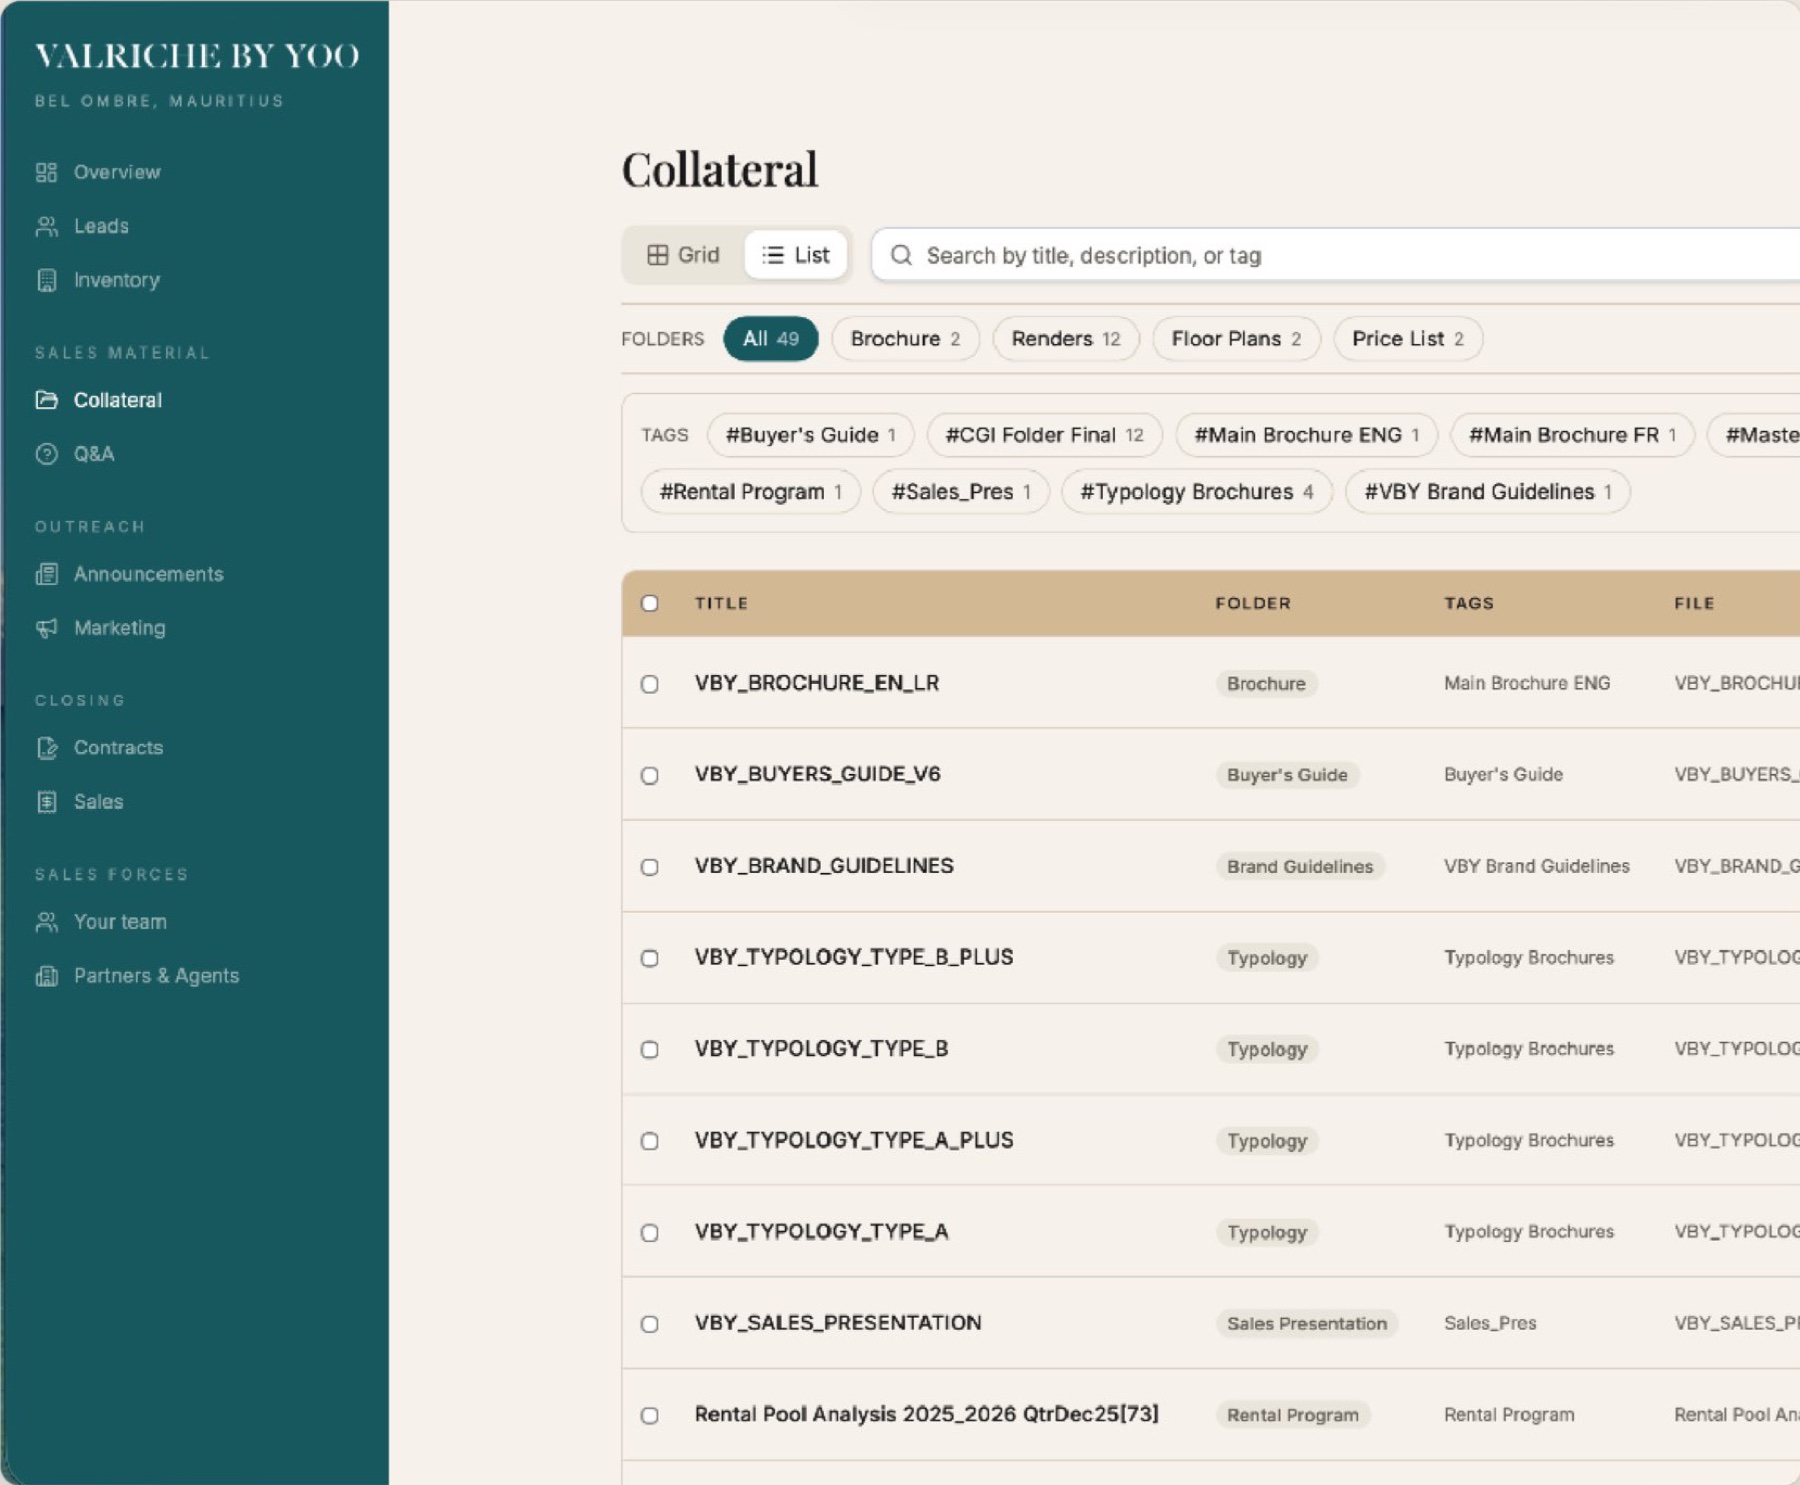The image size is (1800, 1485).
Task: Switch to Grid view
Action: tap(683, 255)
